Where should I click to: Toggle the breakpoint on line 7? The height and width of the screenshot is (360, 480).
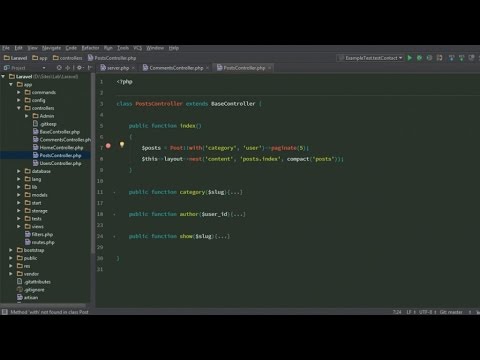click(x=108, y=146)
